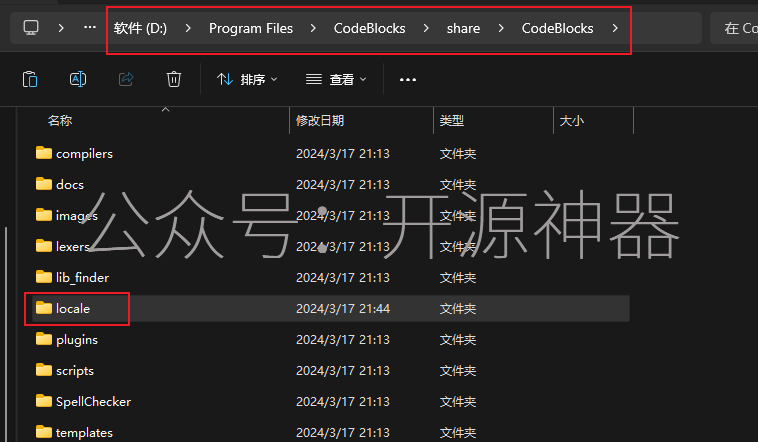Go to the 软件 (D:) drive breadcrumb
The image size is (758, 442).
coord(140,29)
